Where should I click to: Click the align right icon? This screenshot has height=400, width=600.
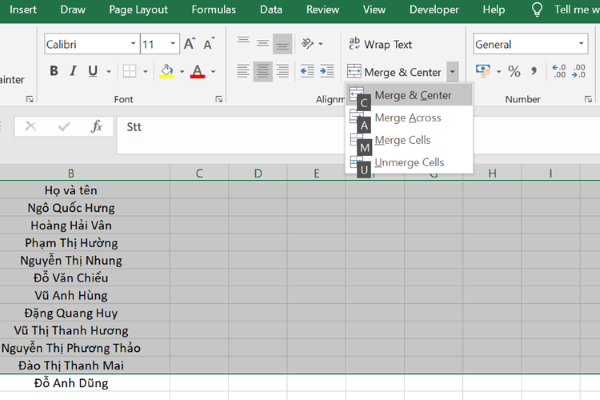click(282, 71)
